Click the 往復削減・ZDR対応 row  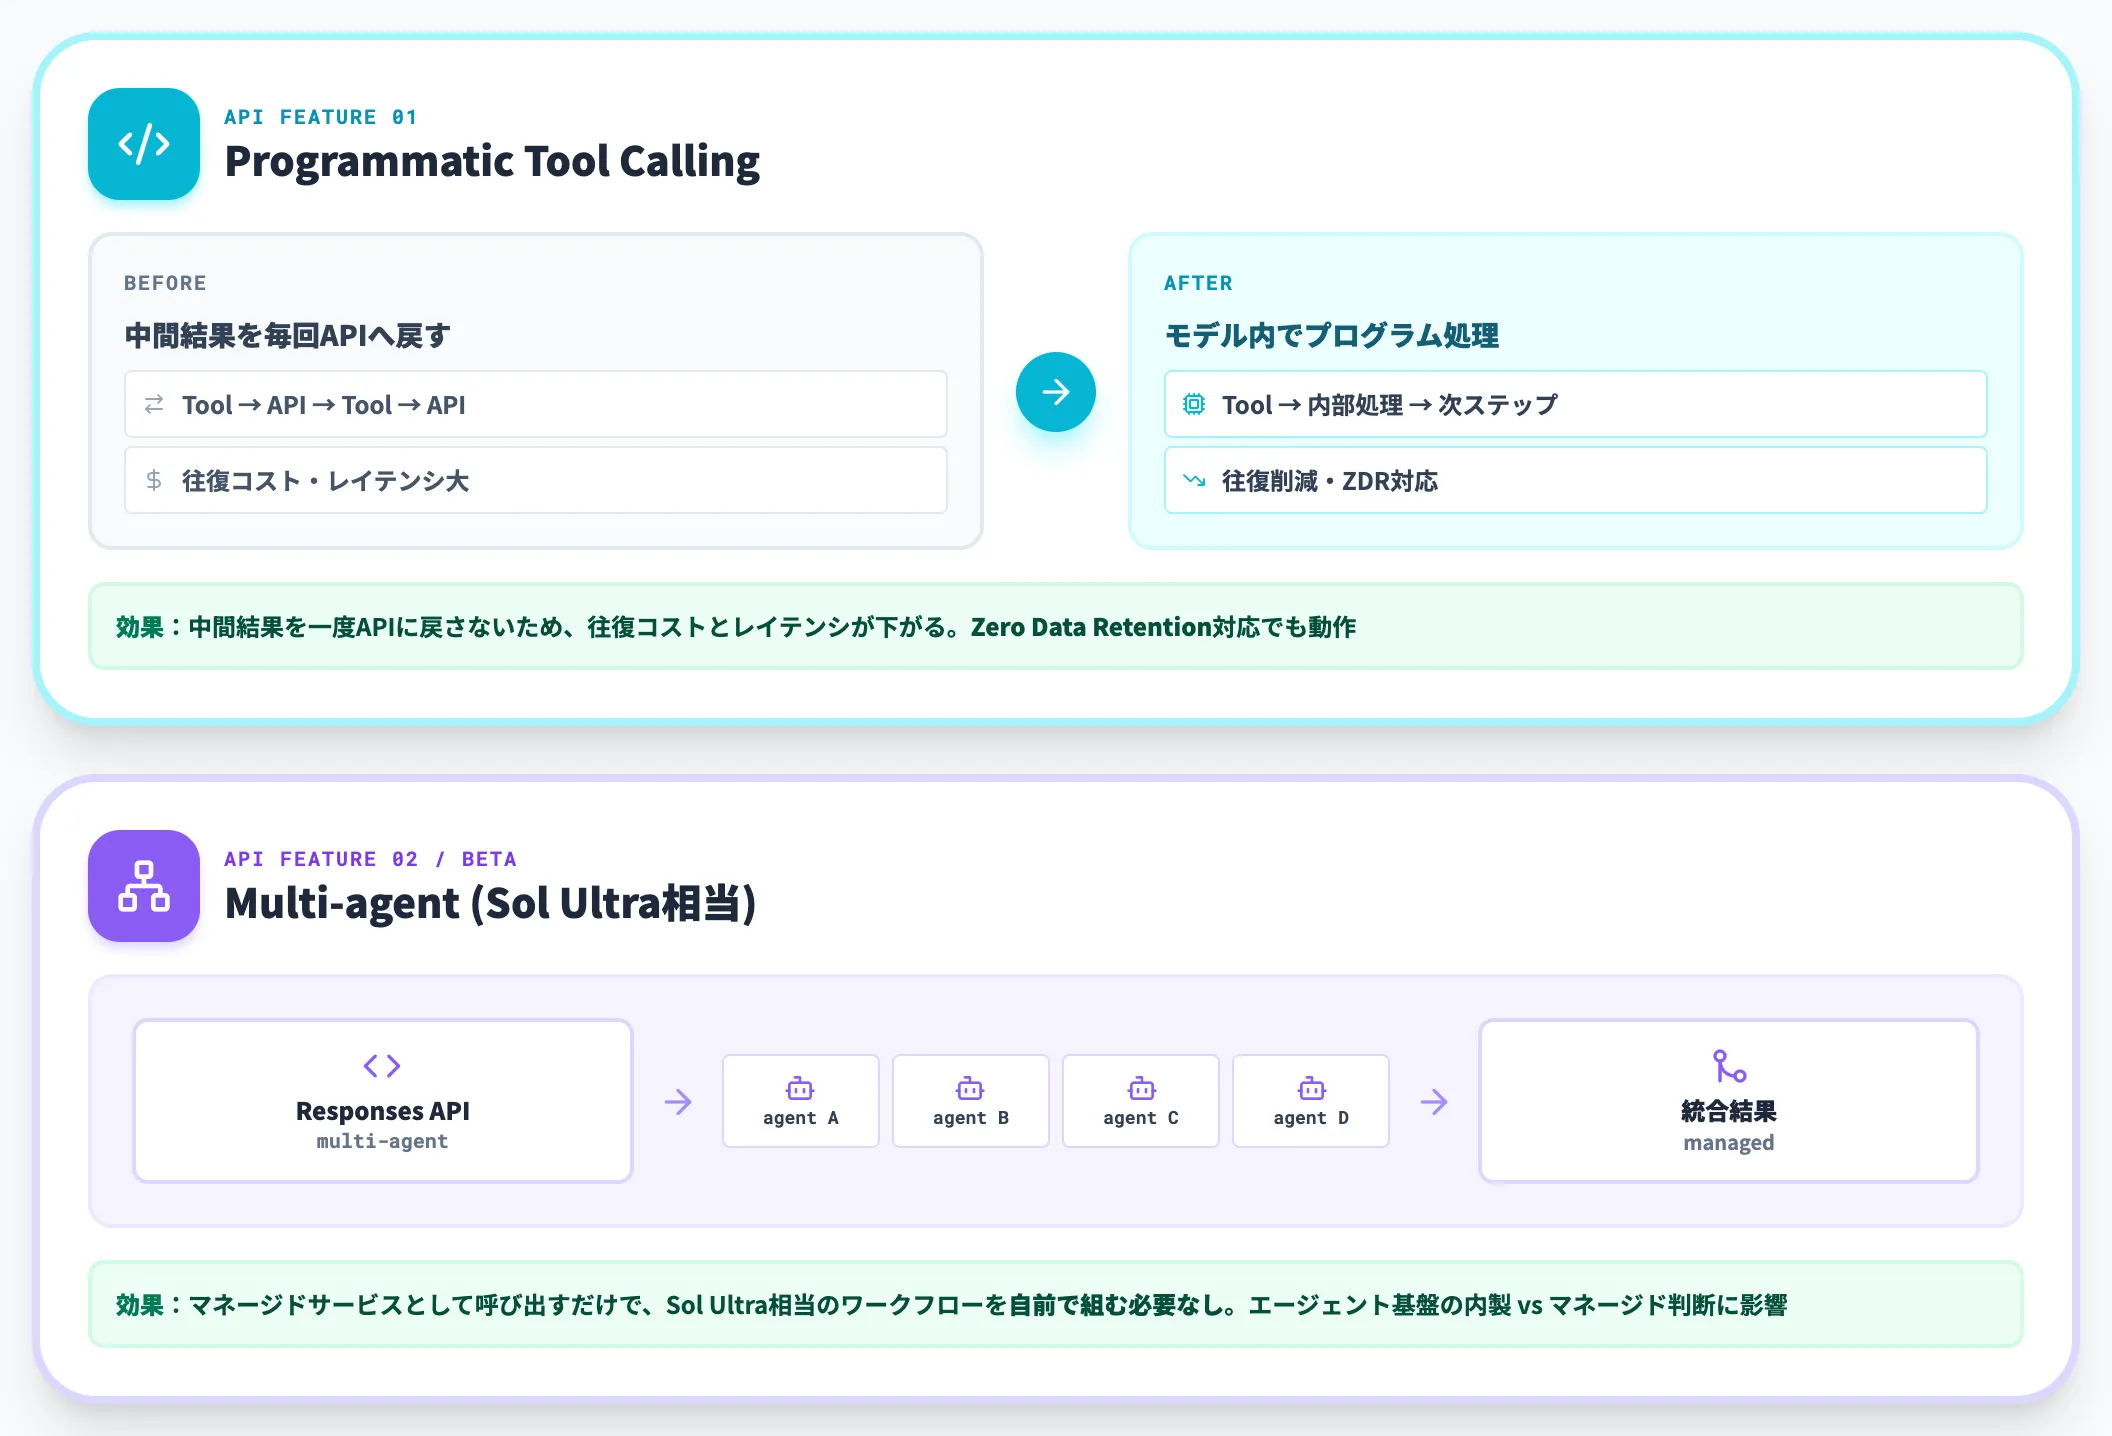1576,480
